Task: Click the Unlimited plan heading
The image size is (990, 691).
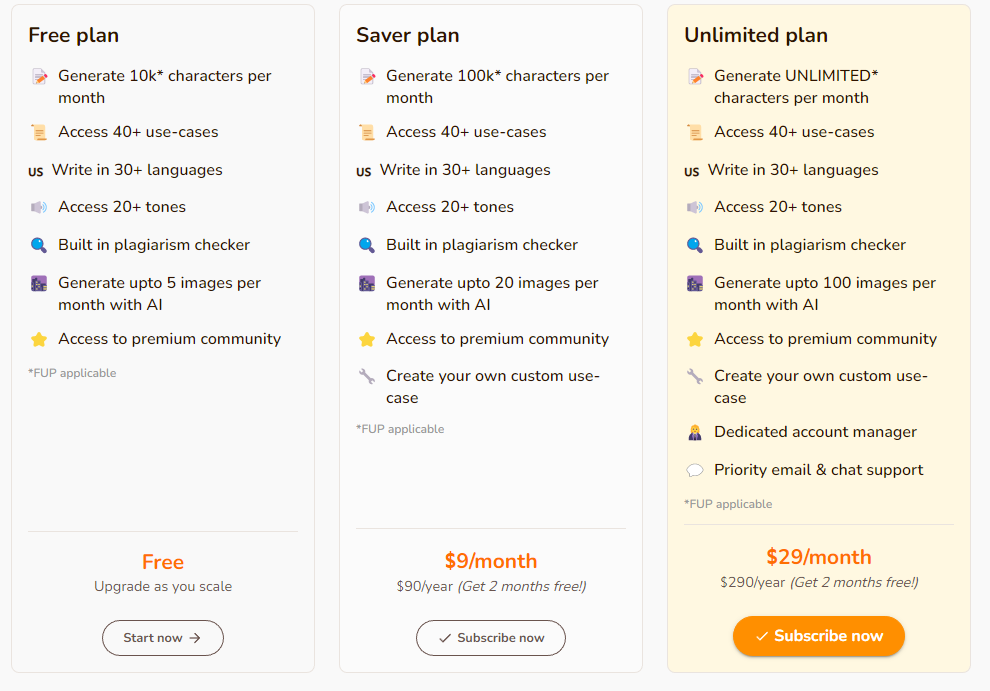Action: [756, 35]
